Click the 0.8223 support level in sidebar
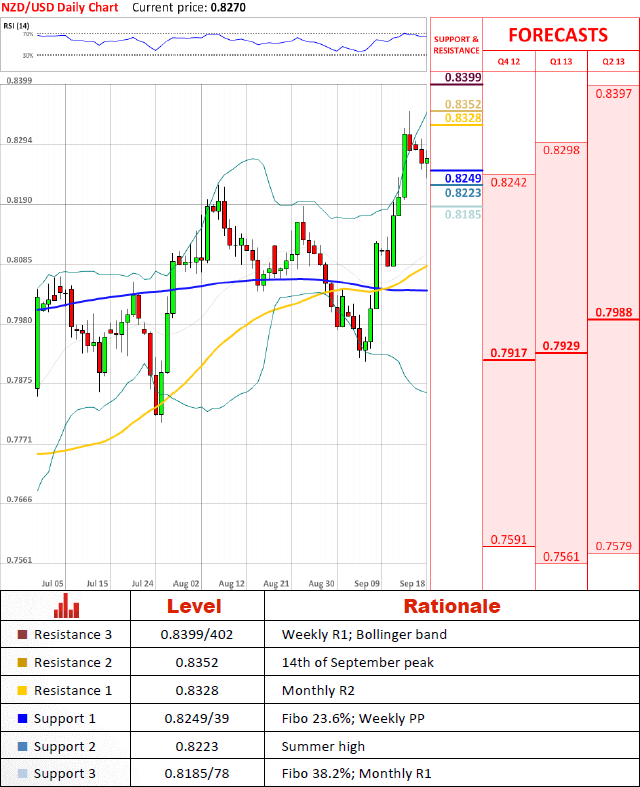Viewport: 640px width, 787px height. tap(463, 193)
